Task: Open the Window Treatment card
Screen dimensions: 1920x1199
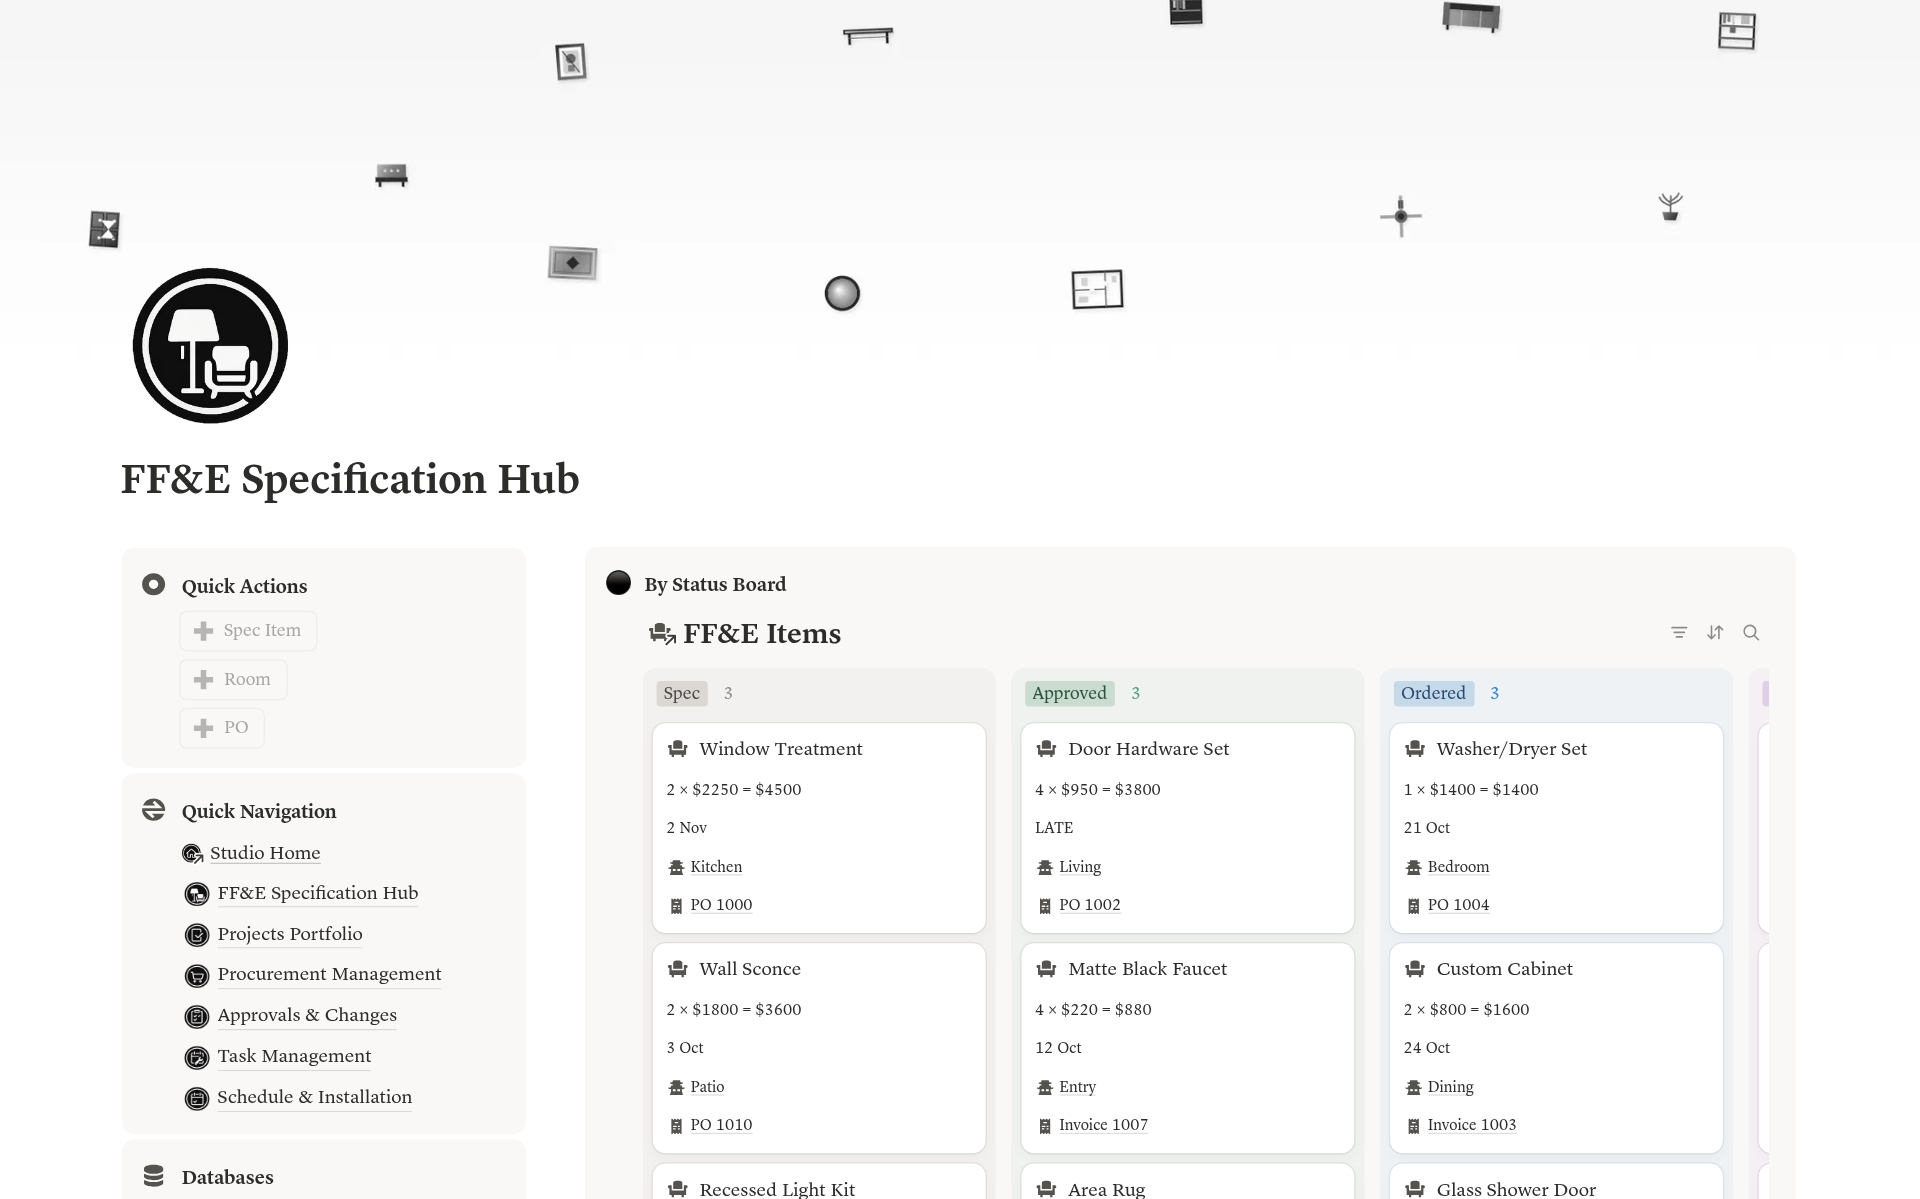Action: click(780, 749)
